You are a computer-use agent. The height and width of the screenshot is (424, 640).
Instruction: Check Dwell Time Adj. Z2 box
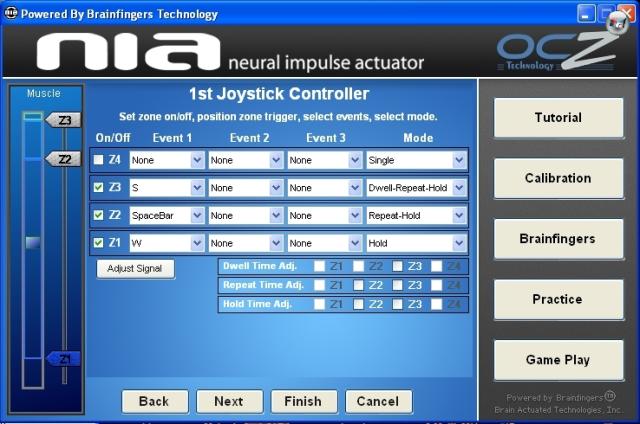coord(358,266)
